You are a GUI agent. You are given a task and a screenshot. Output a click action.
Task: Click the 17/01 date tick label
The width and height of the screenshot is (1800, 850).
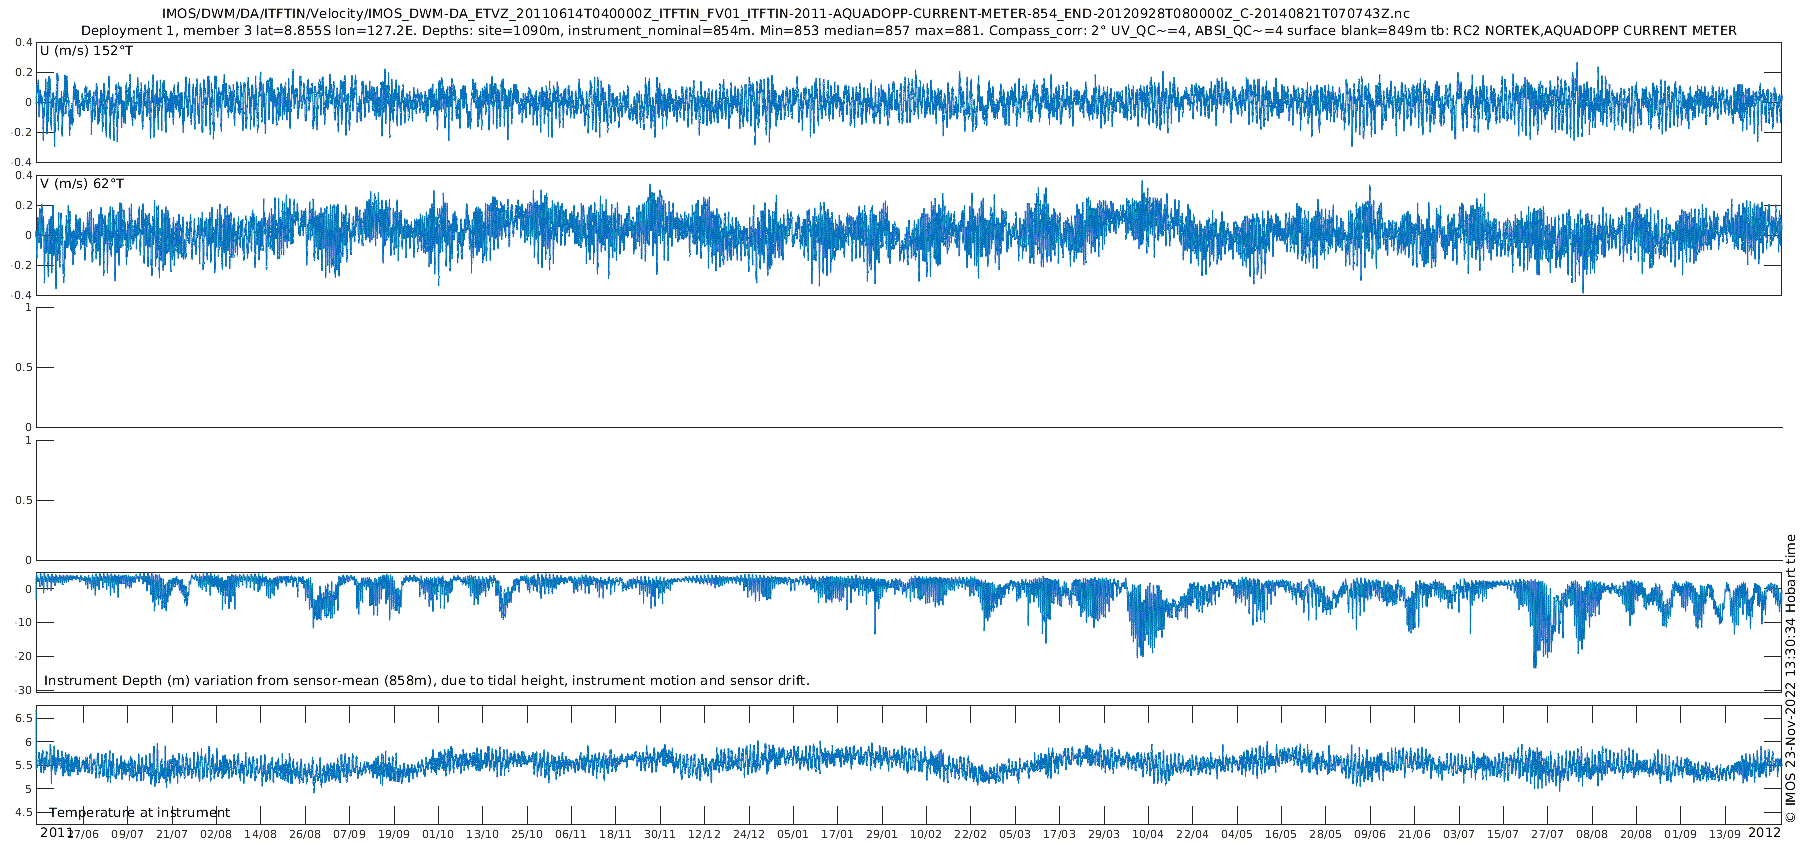tap(837, 834)
